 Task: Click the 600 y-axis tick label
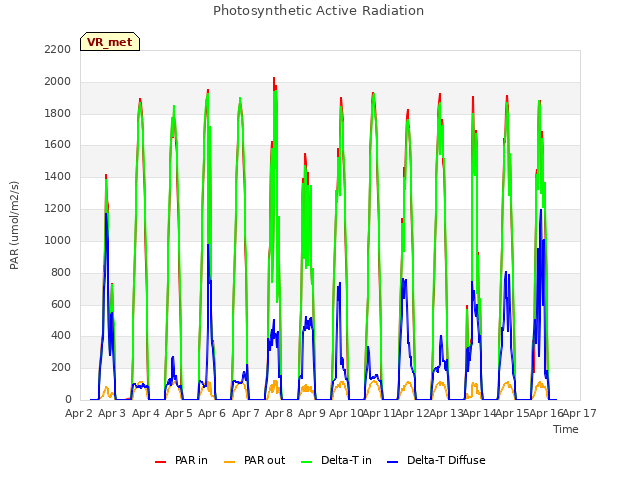tap(61, 304)
